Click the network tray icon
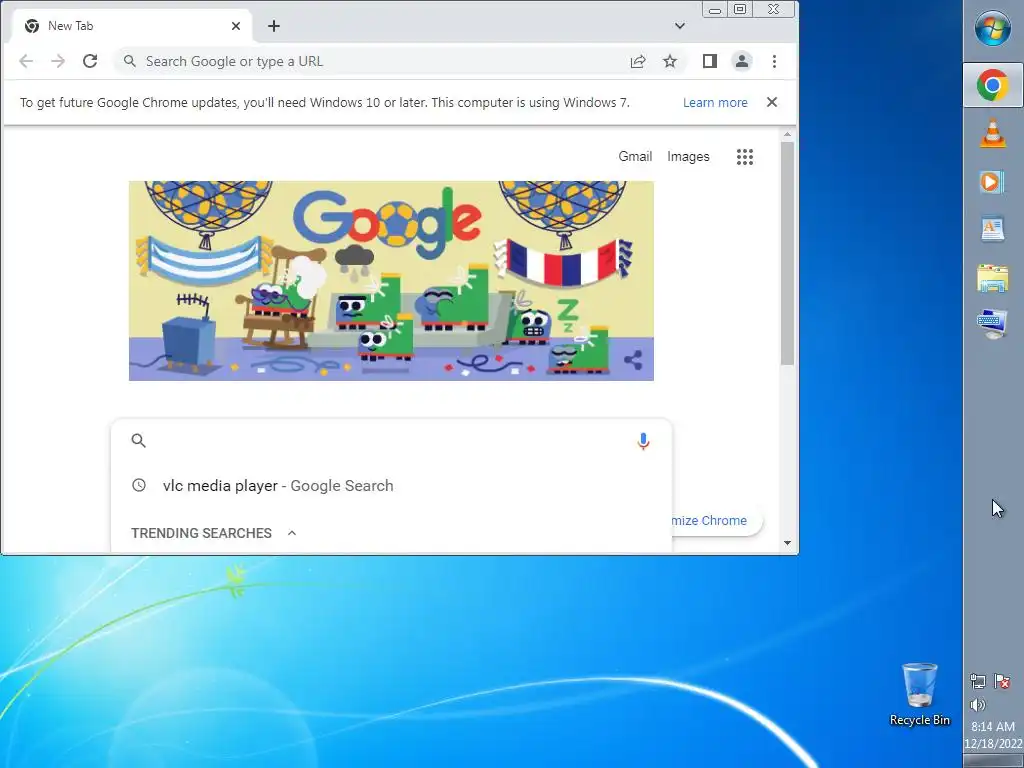The height and width of the screenshot is (768, 1024). (978, 681)
